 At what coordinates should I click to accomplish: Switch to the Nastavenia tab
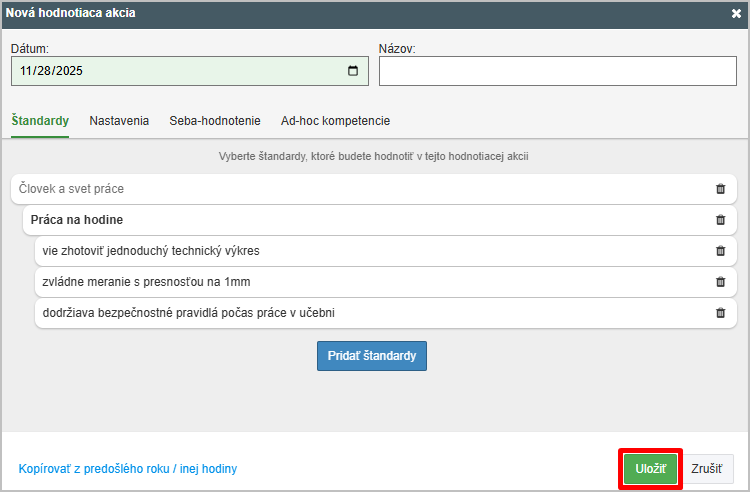tap(119, 121)
